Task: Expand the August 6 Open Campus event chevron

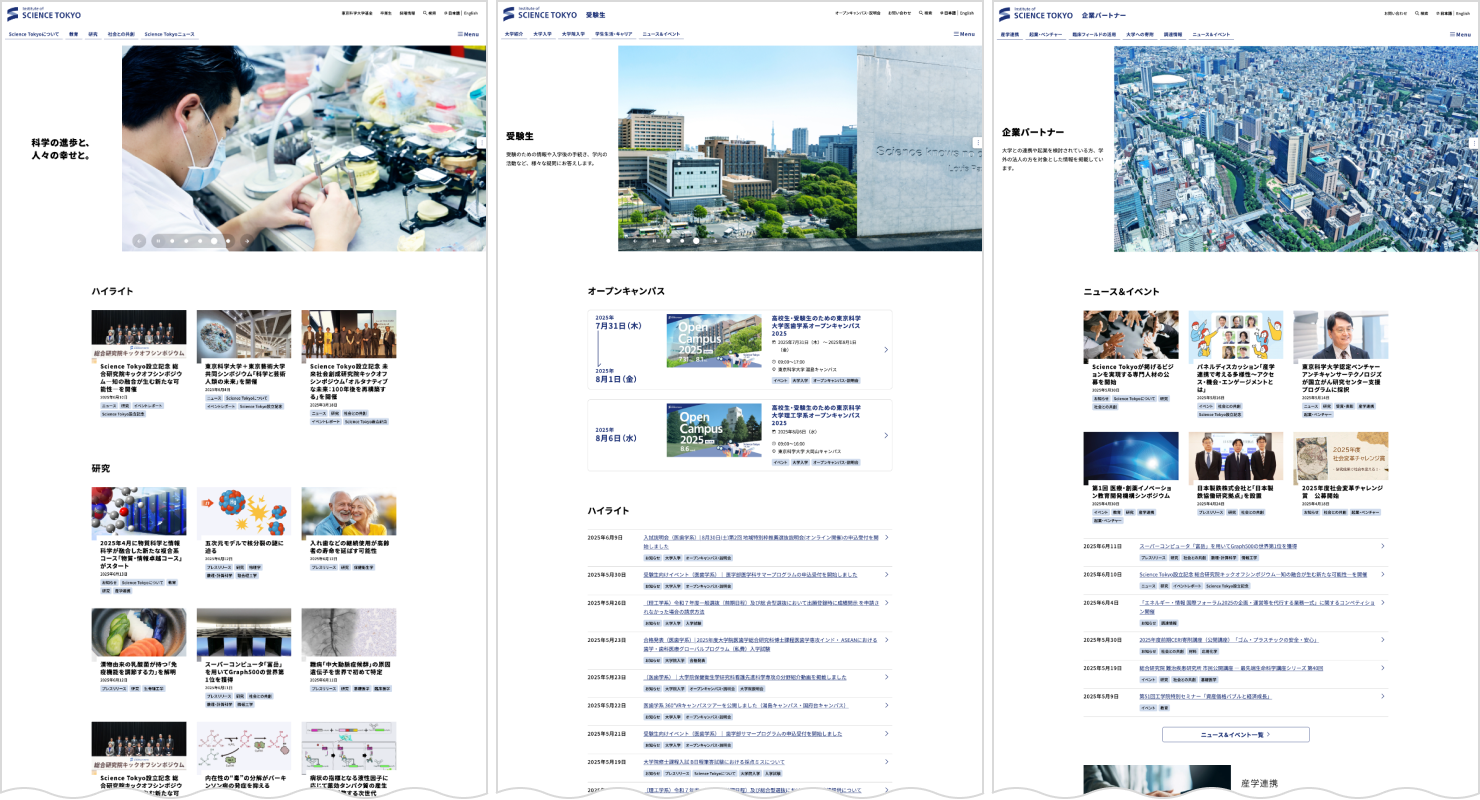Action: (x=885, y=435)
